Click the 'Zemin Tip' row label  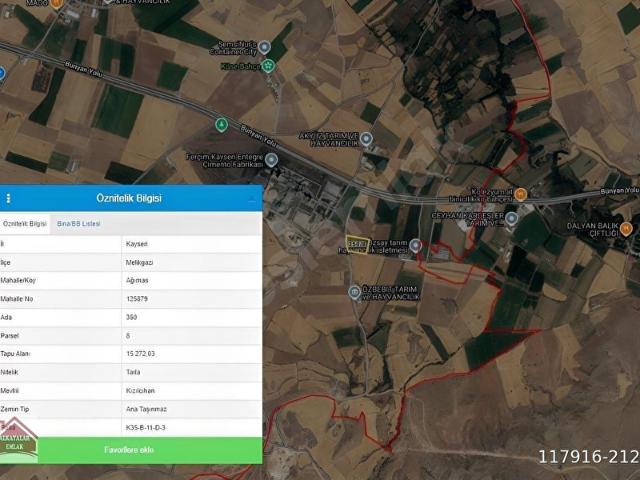tap(15, 409)
